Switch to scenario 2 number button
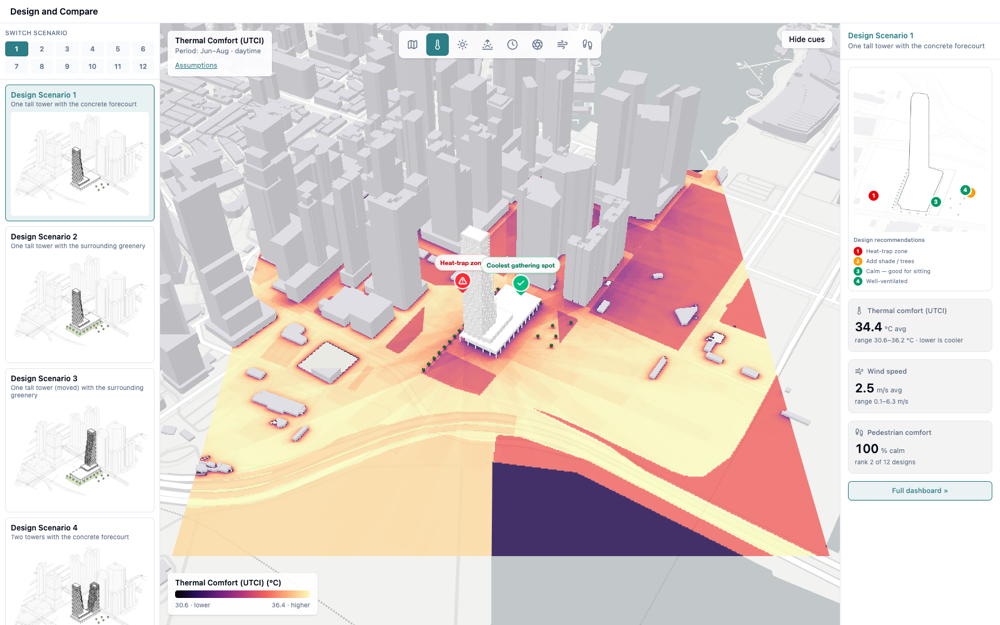1000x625 pixels. [41, 48]
